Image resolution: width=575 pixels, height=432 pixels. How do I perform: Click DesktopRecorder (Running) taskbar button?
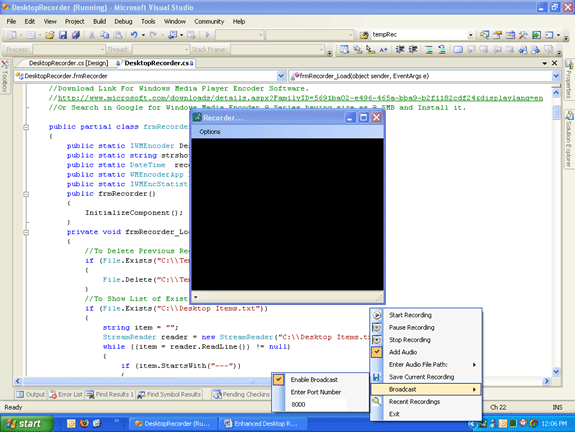coord(173,424)
